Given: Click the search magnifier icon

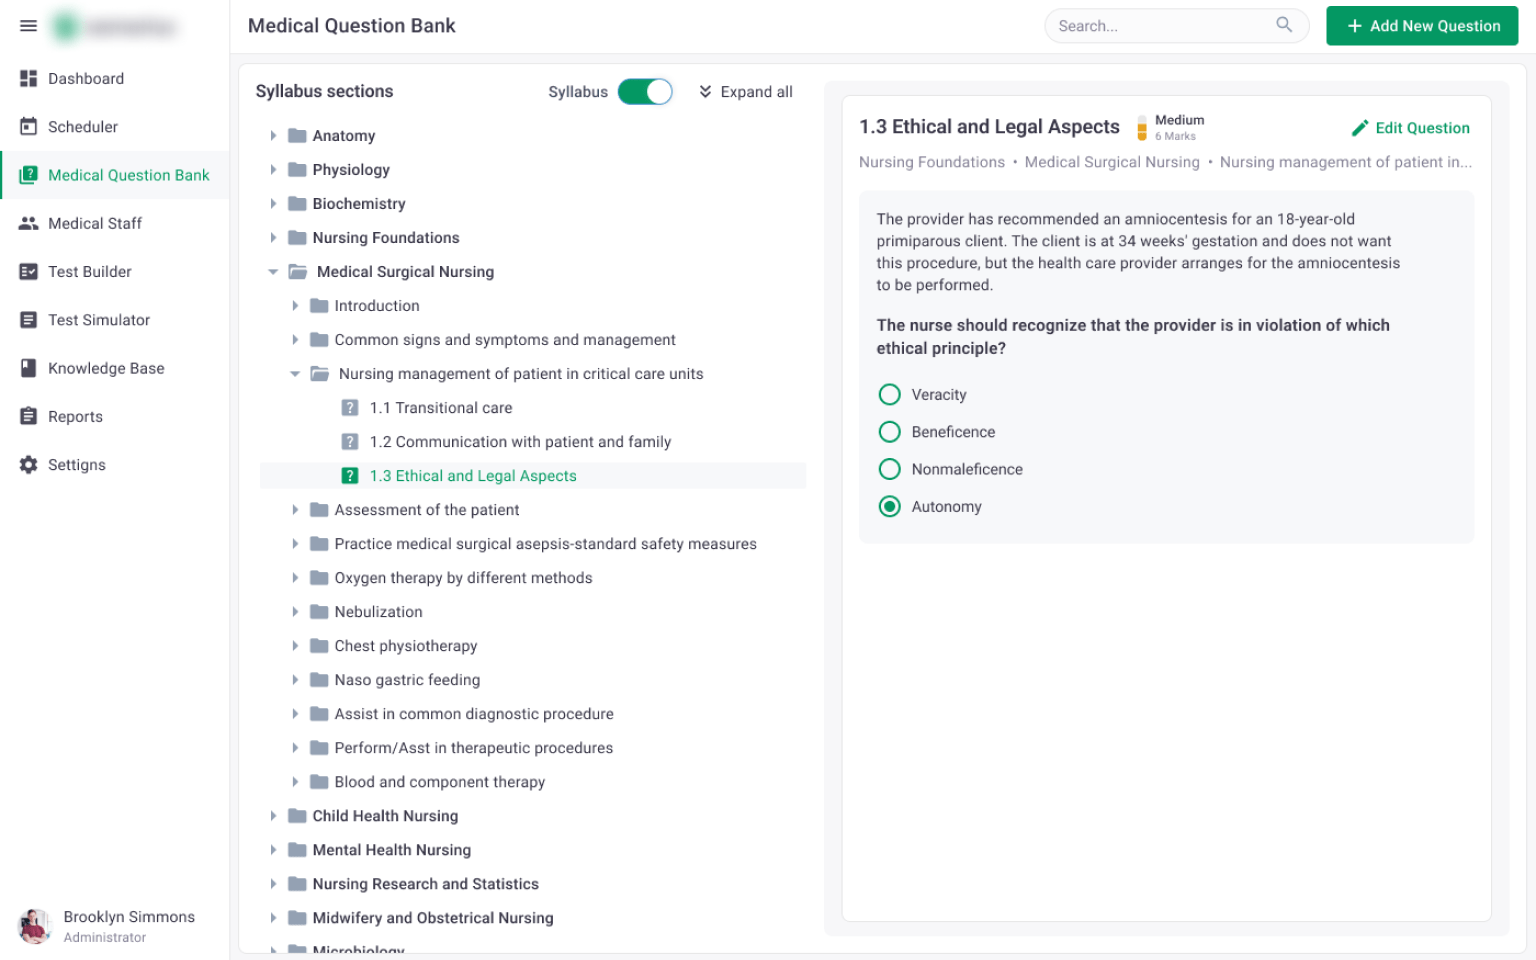Looking at the screenshot, I should pos(1284,25).
